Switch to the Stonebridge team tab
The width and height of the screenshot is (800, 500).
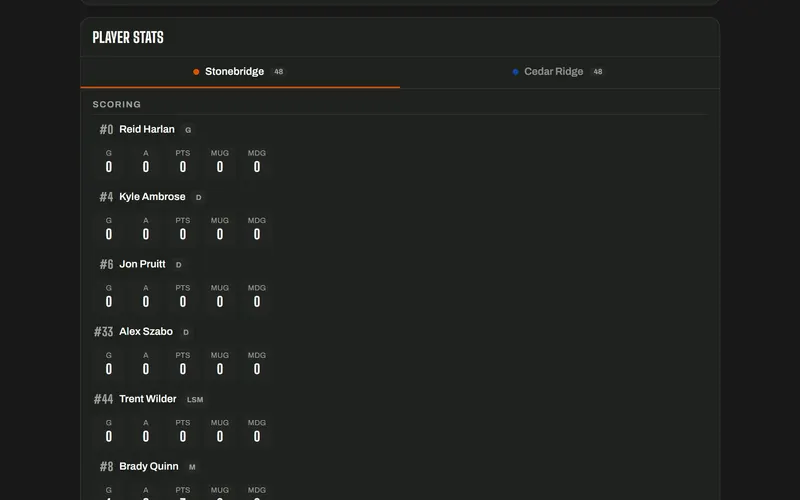point(240,72)
